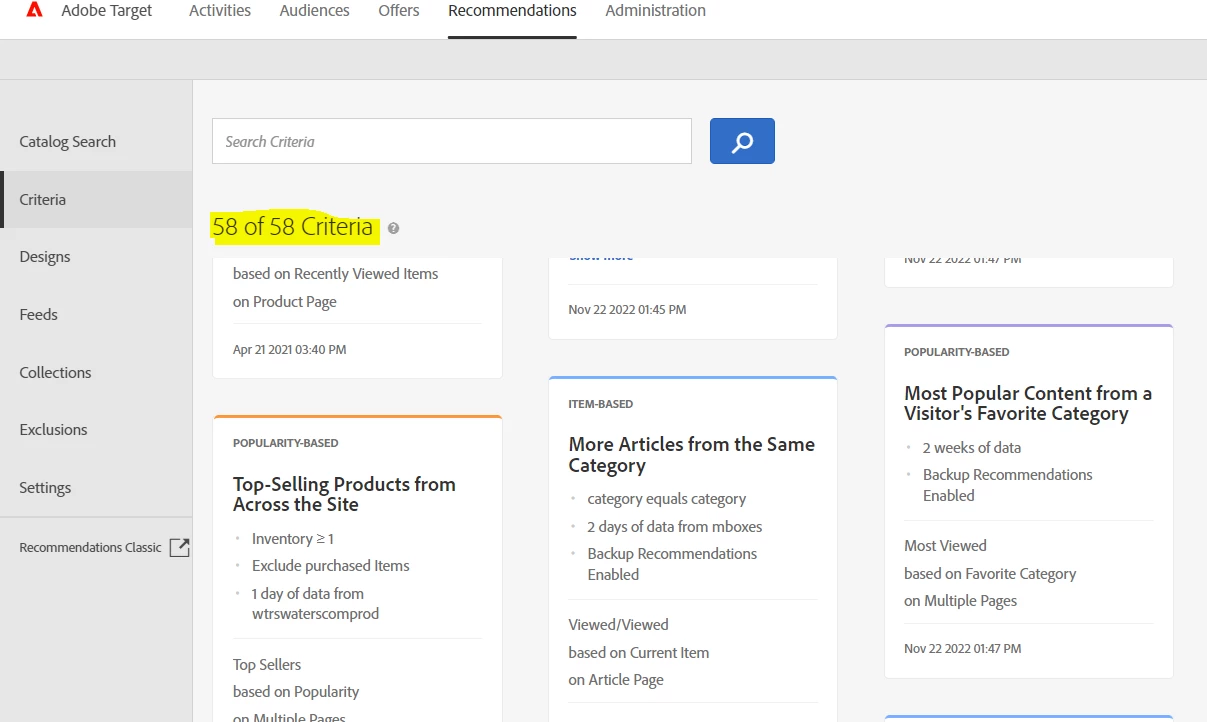Viewport: 1207px width, 722px height.
Task: Click 2 days of data from mboxes
Action: [675, 527]
